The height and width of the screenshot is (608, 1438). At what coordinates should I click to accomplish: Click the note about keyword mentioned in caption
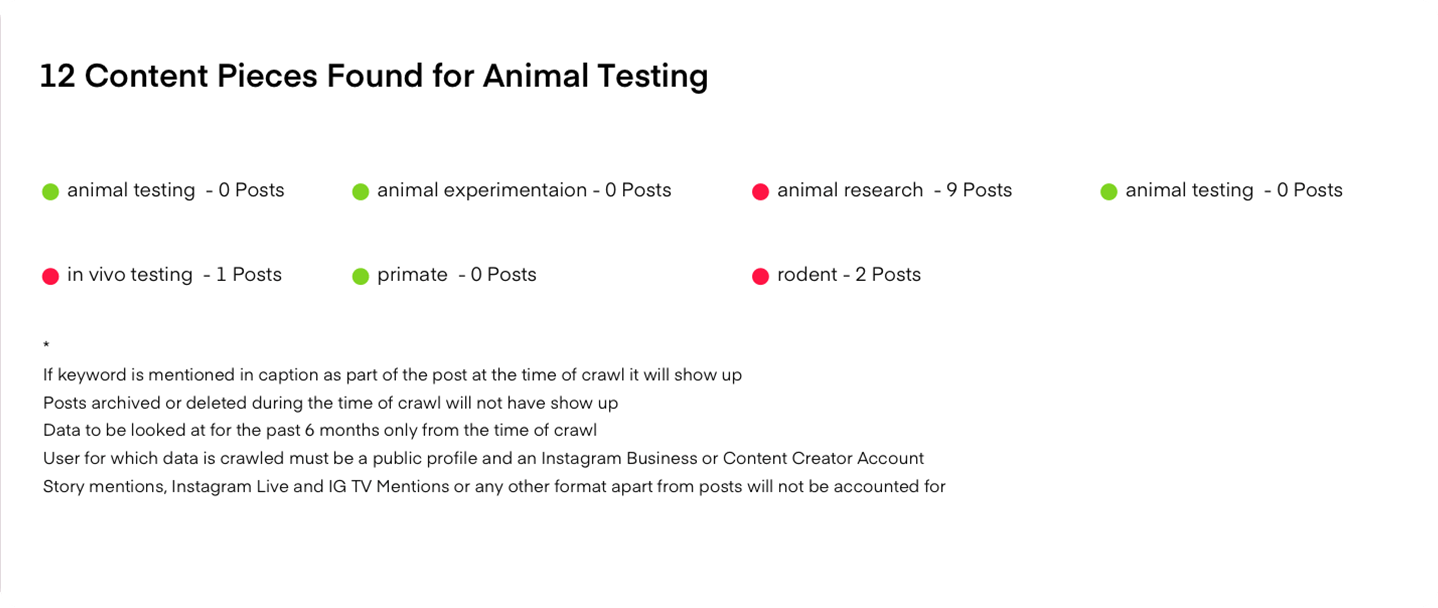(392, 375)
